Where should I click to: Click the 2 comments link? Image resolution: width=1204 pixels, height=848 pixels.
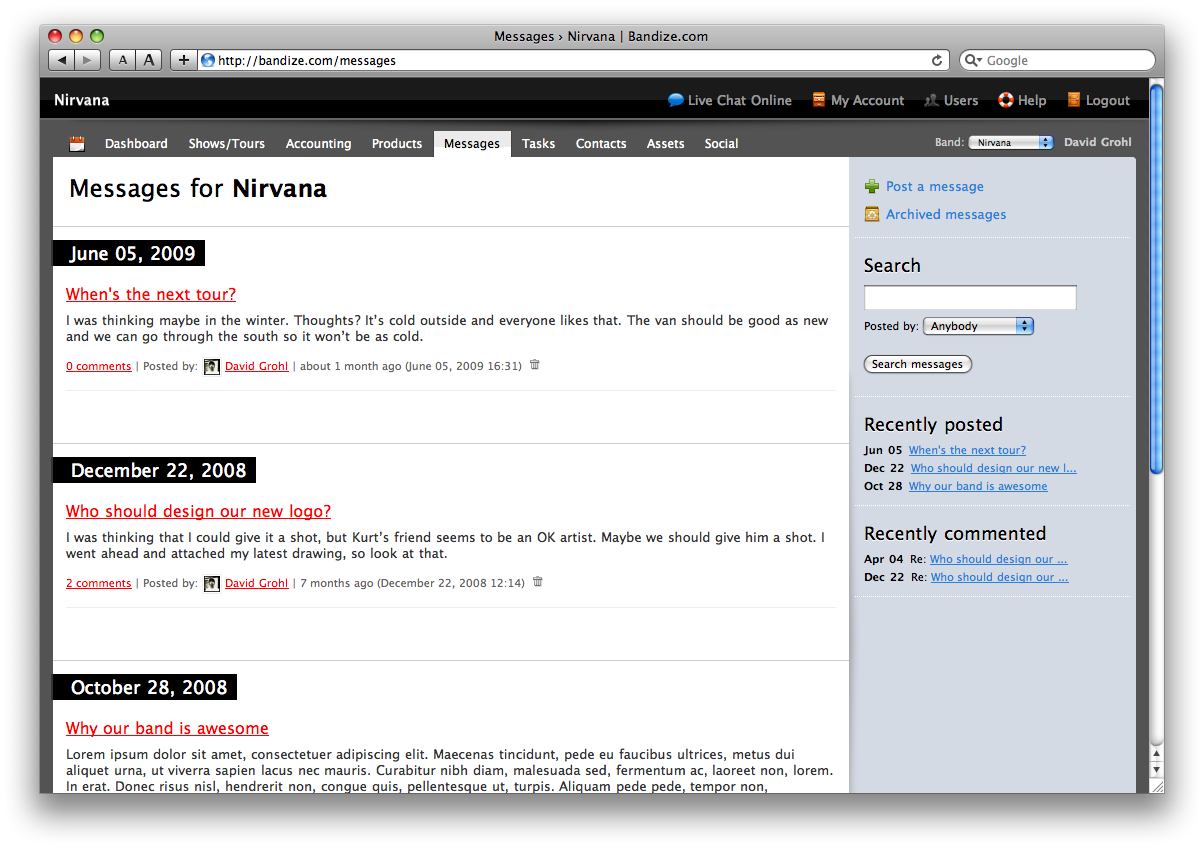[x=99, y=583]
